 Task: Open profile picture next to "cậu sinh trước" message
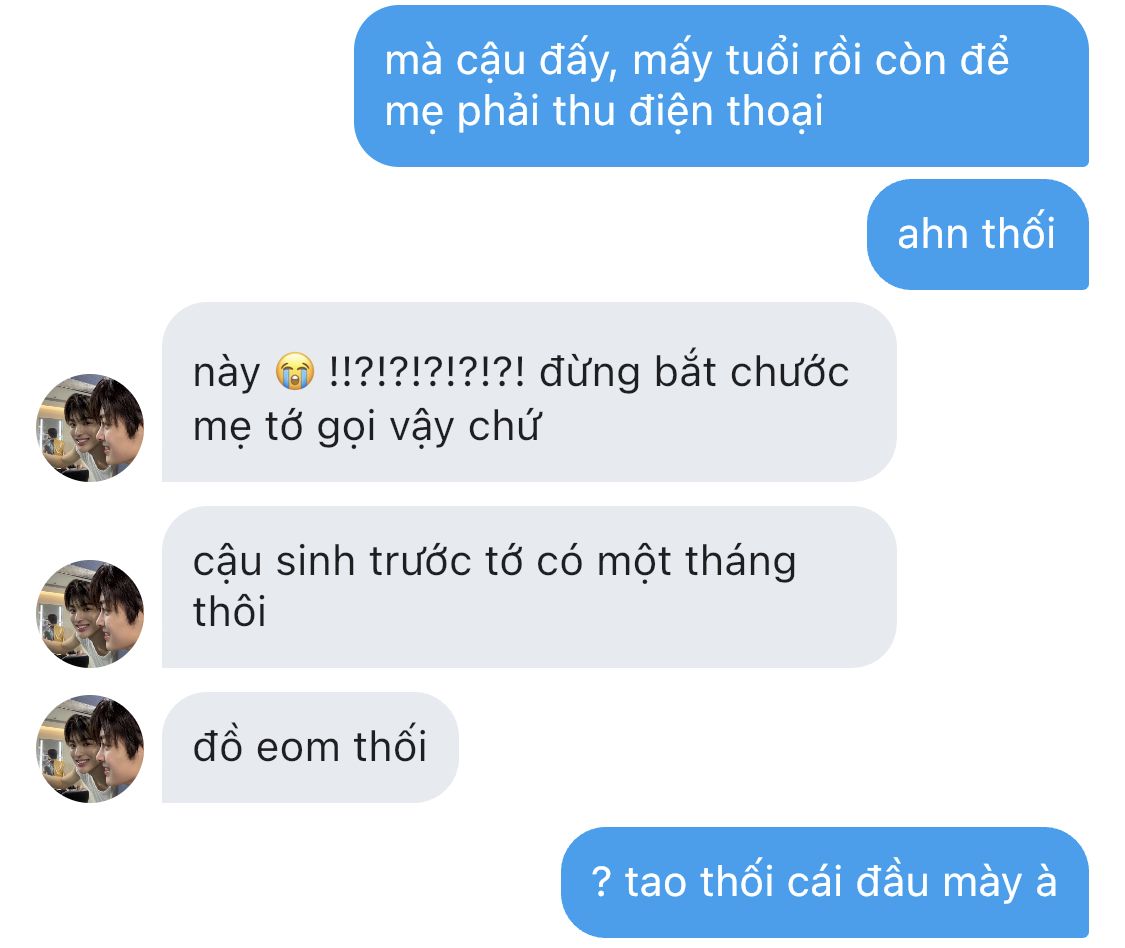[90, 614]
